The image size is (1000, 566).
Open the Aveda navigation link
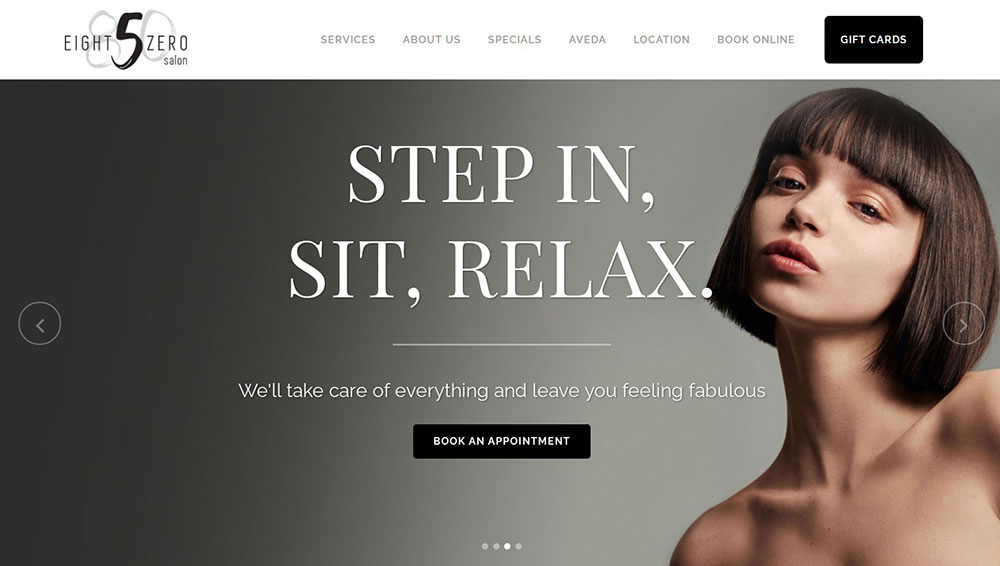[x=587, y=40]
